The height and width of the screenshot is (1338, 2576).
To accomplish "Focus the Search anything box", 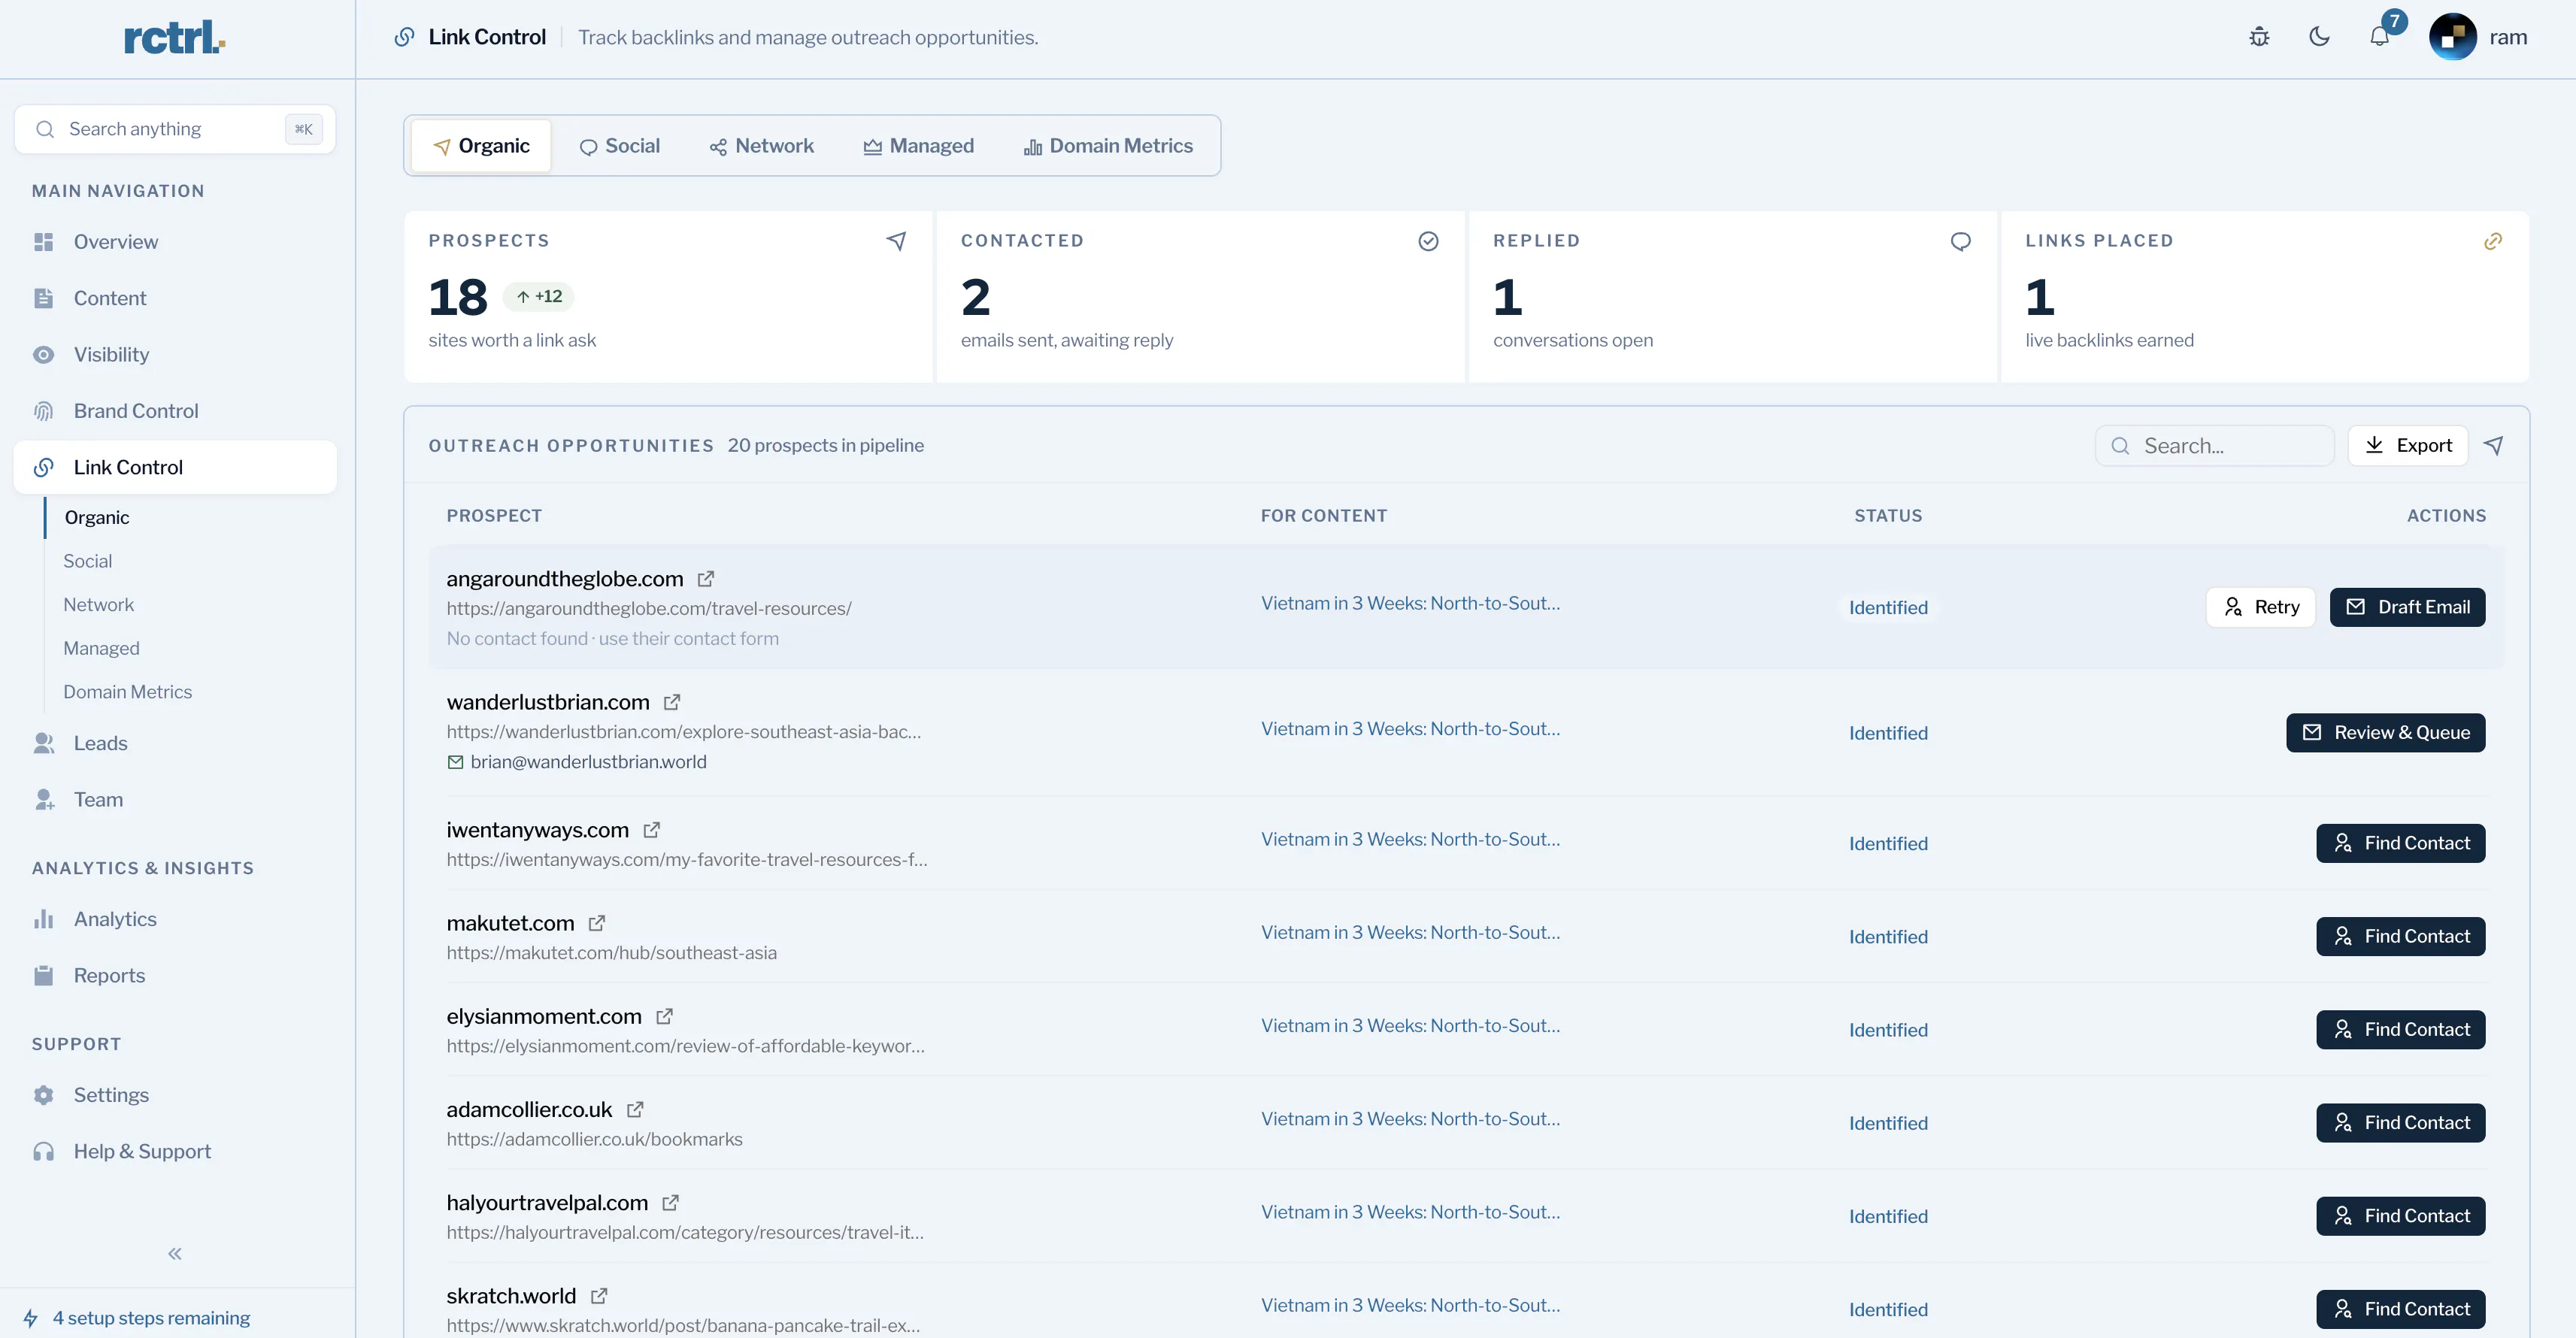I will 175,129.
